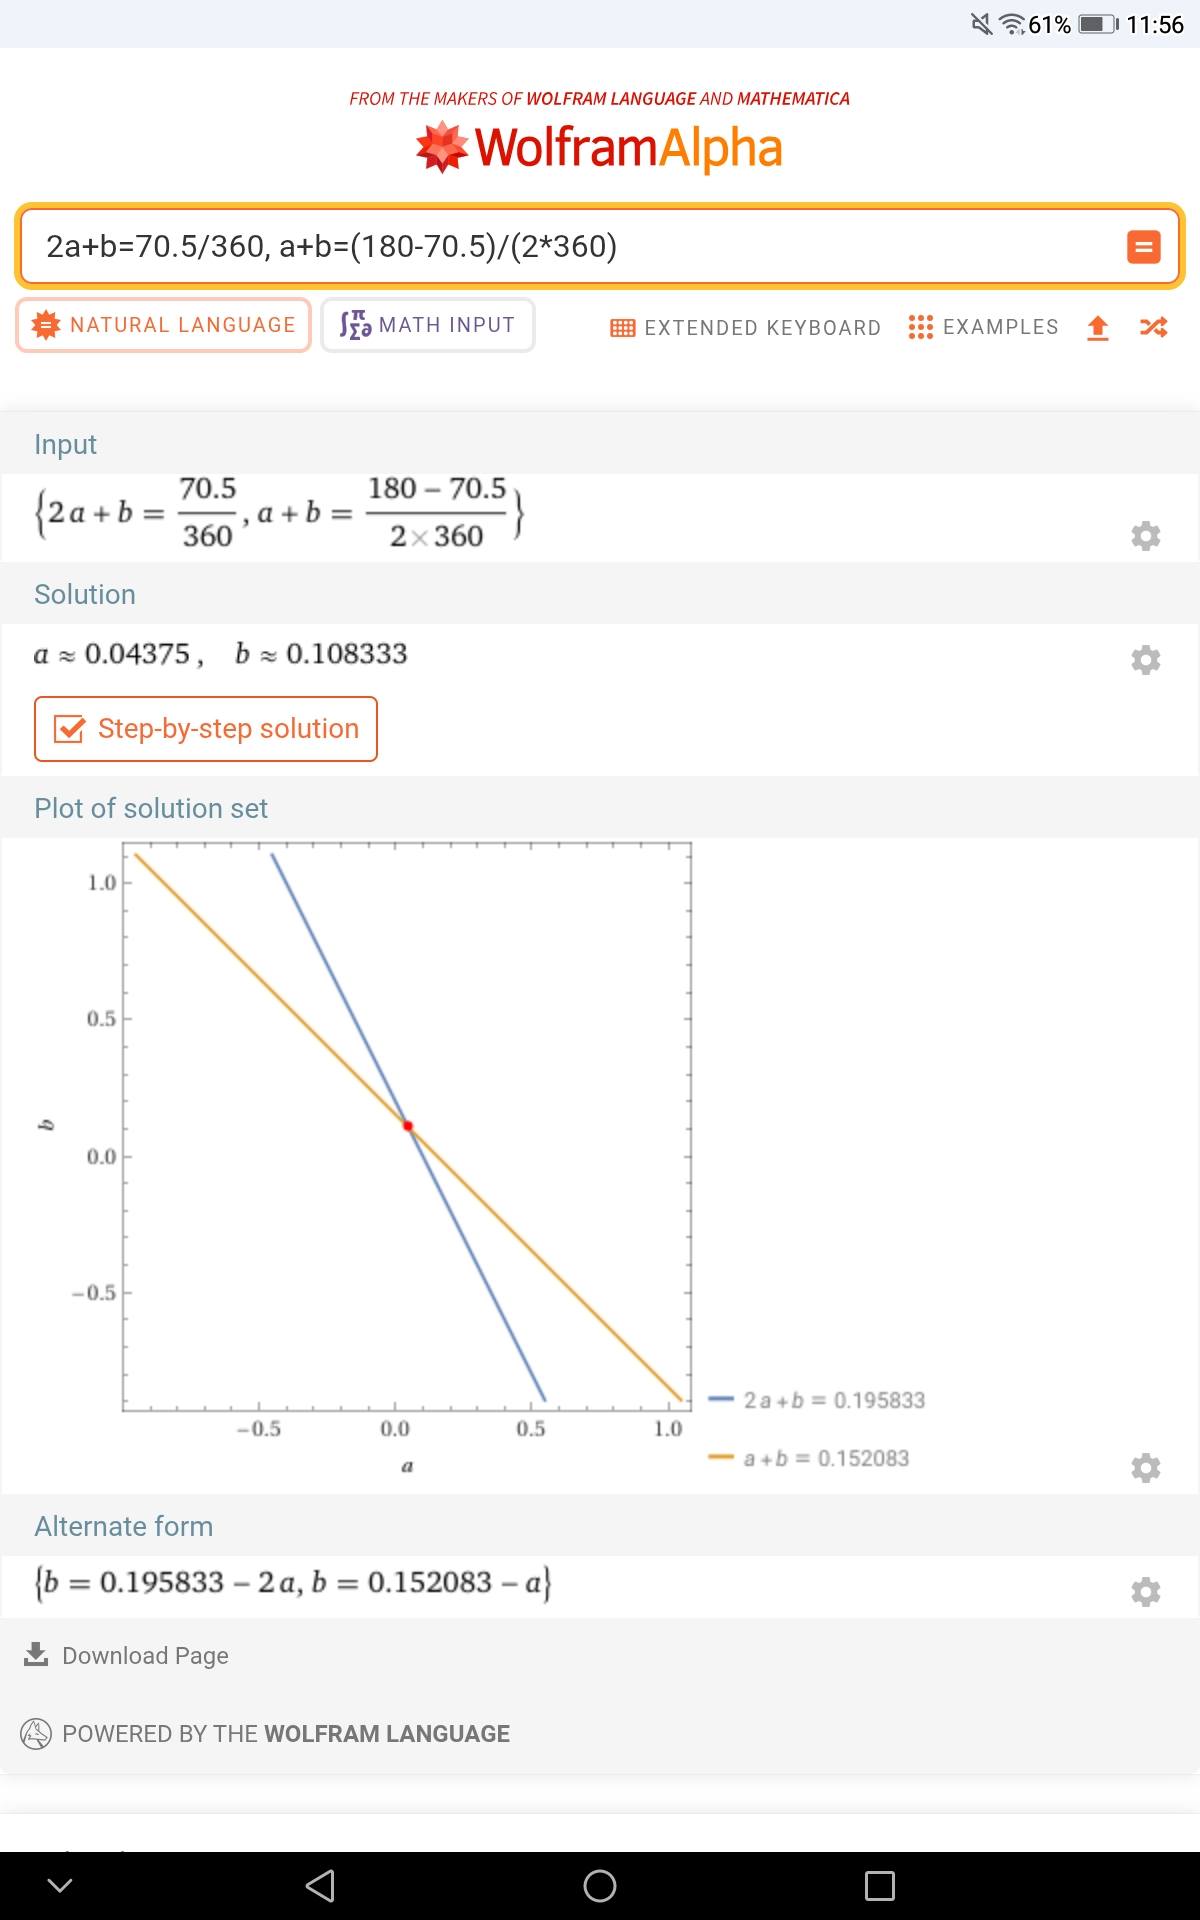The image size is (1200, 1920).
Task: Switch to Natural Language input mode
Action: click(164, 325)
